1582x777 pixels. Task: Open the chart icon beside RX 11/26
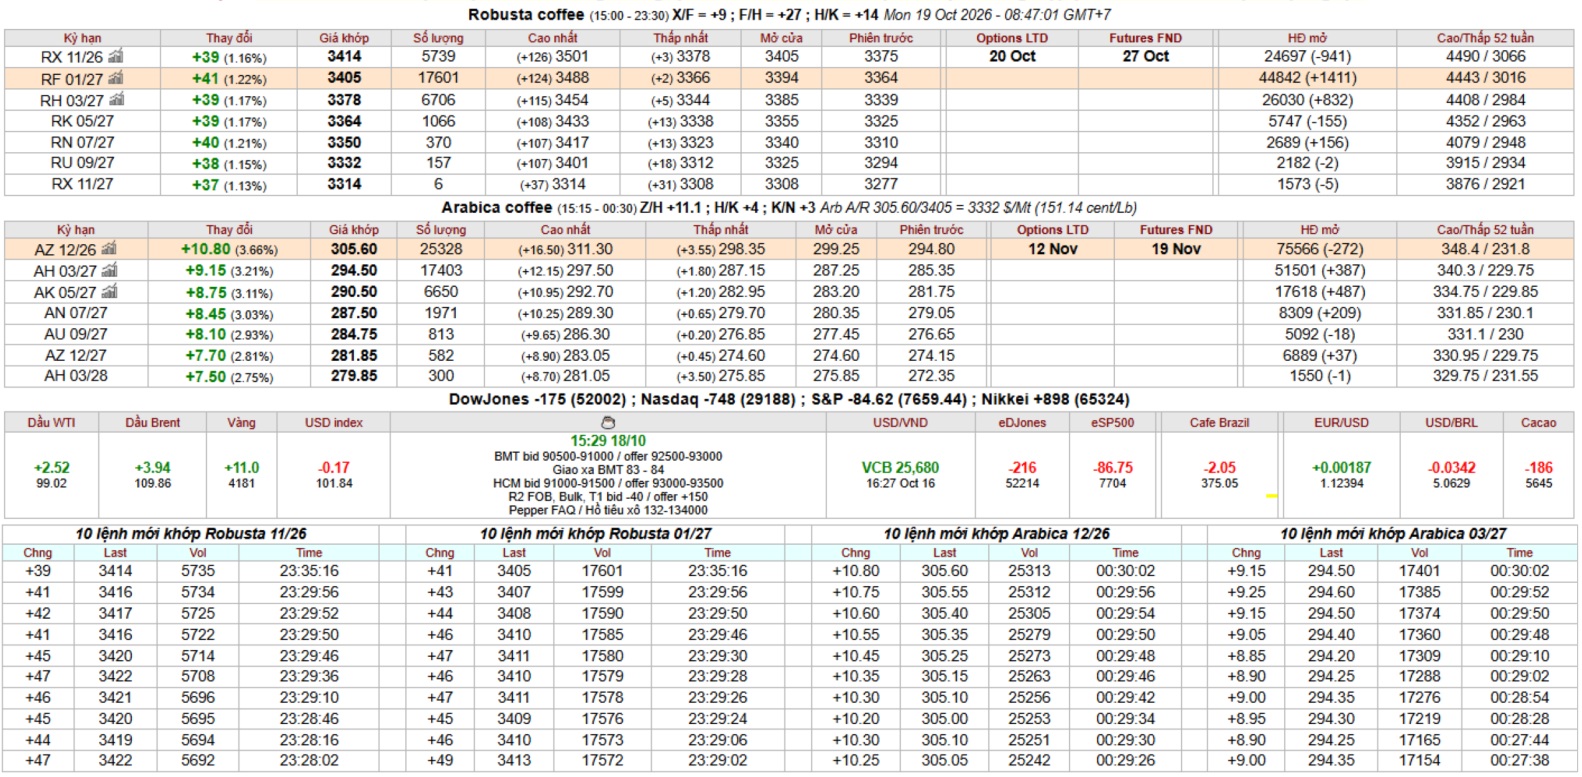116,56
